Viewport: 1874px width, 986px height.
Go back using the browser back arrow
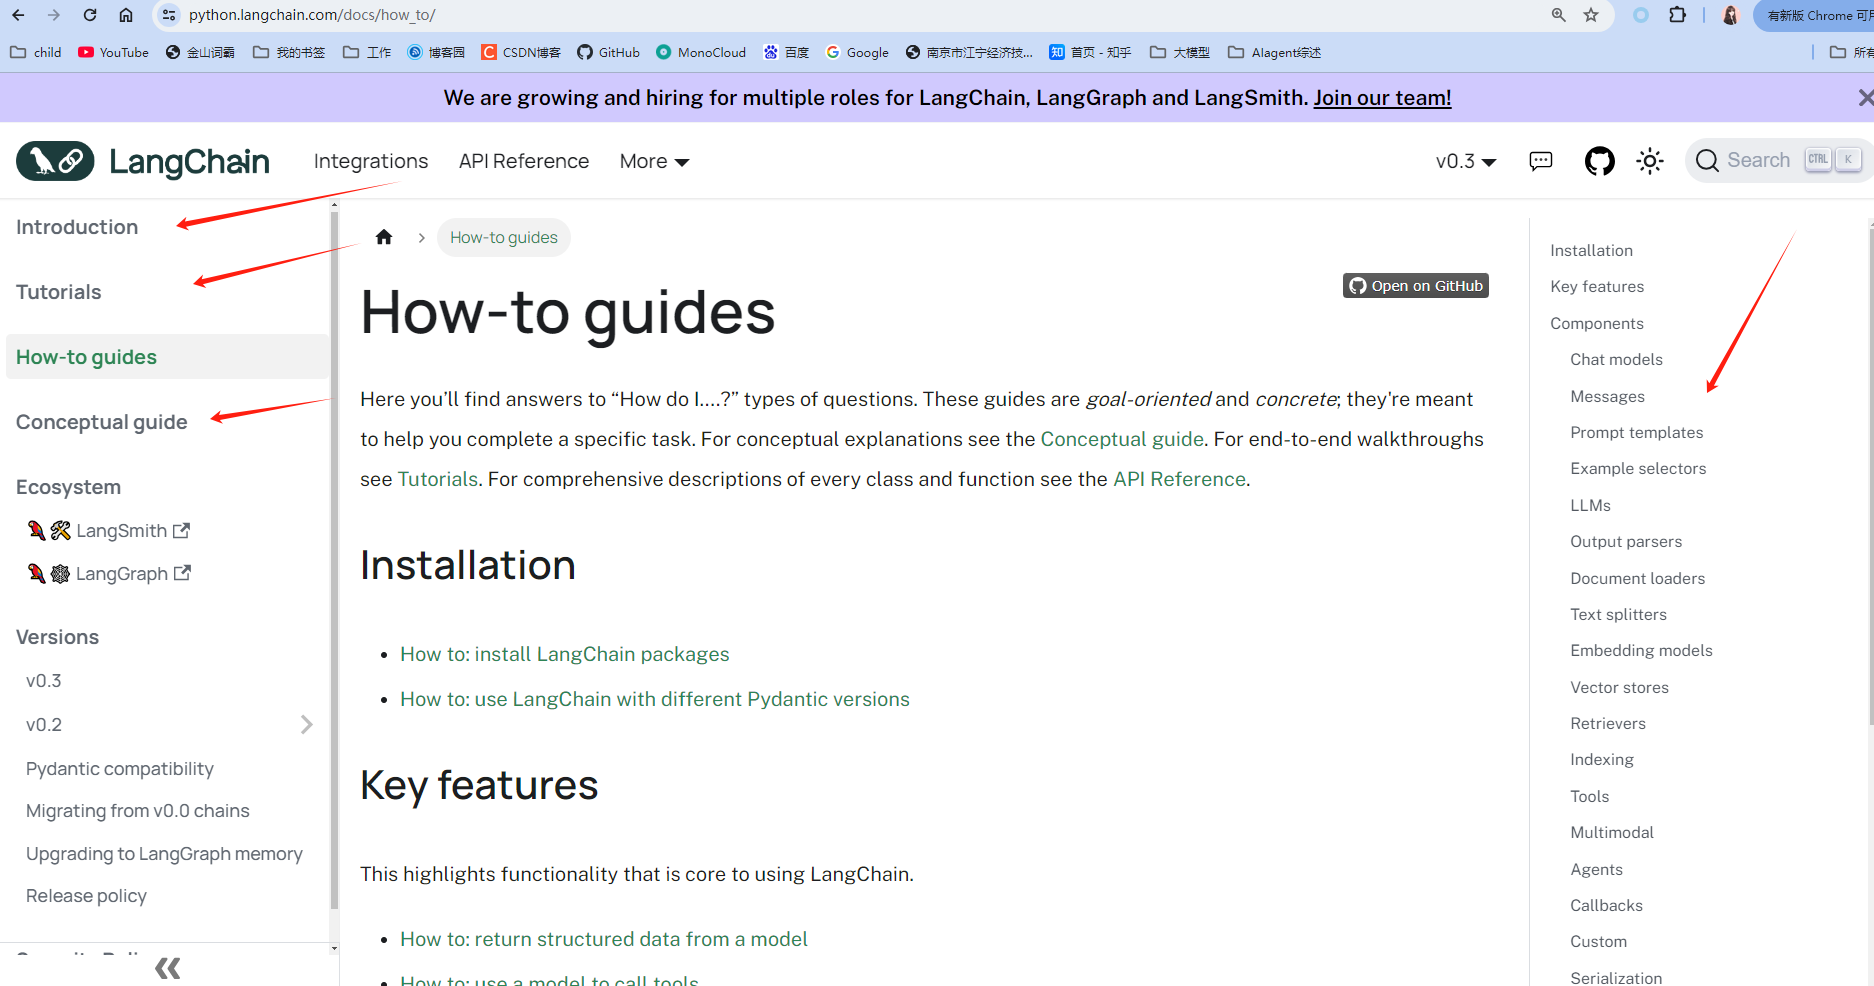coord(18,15)
